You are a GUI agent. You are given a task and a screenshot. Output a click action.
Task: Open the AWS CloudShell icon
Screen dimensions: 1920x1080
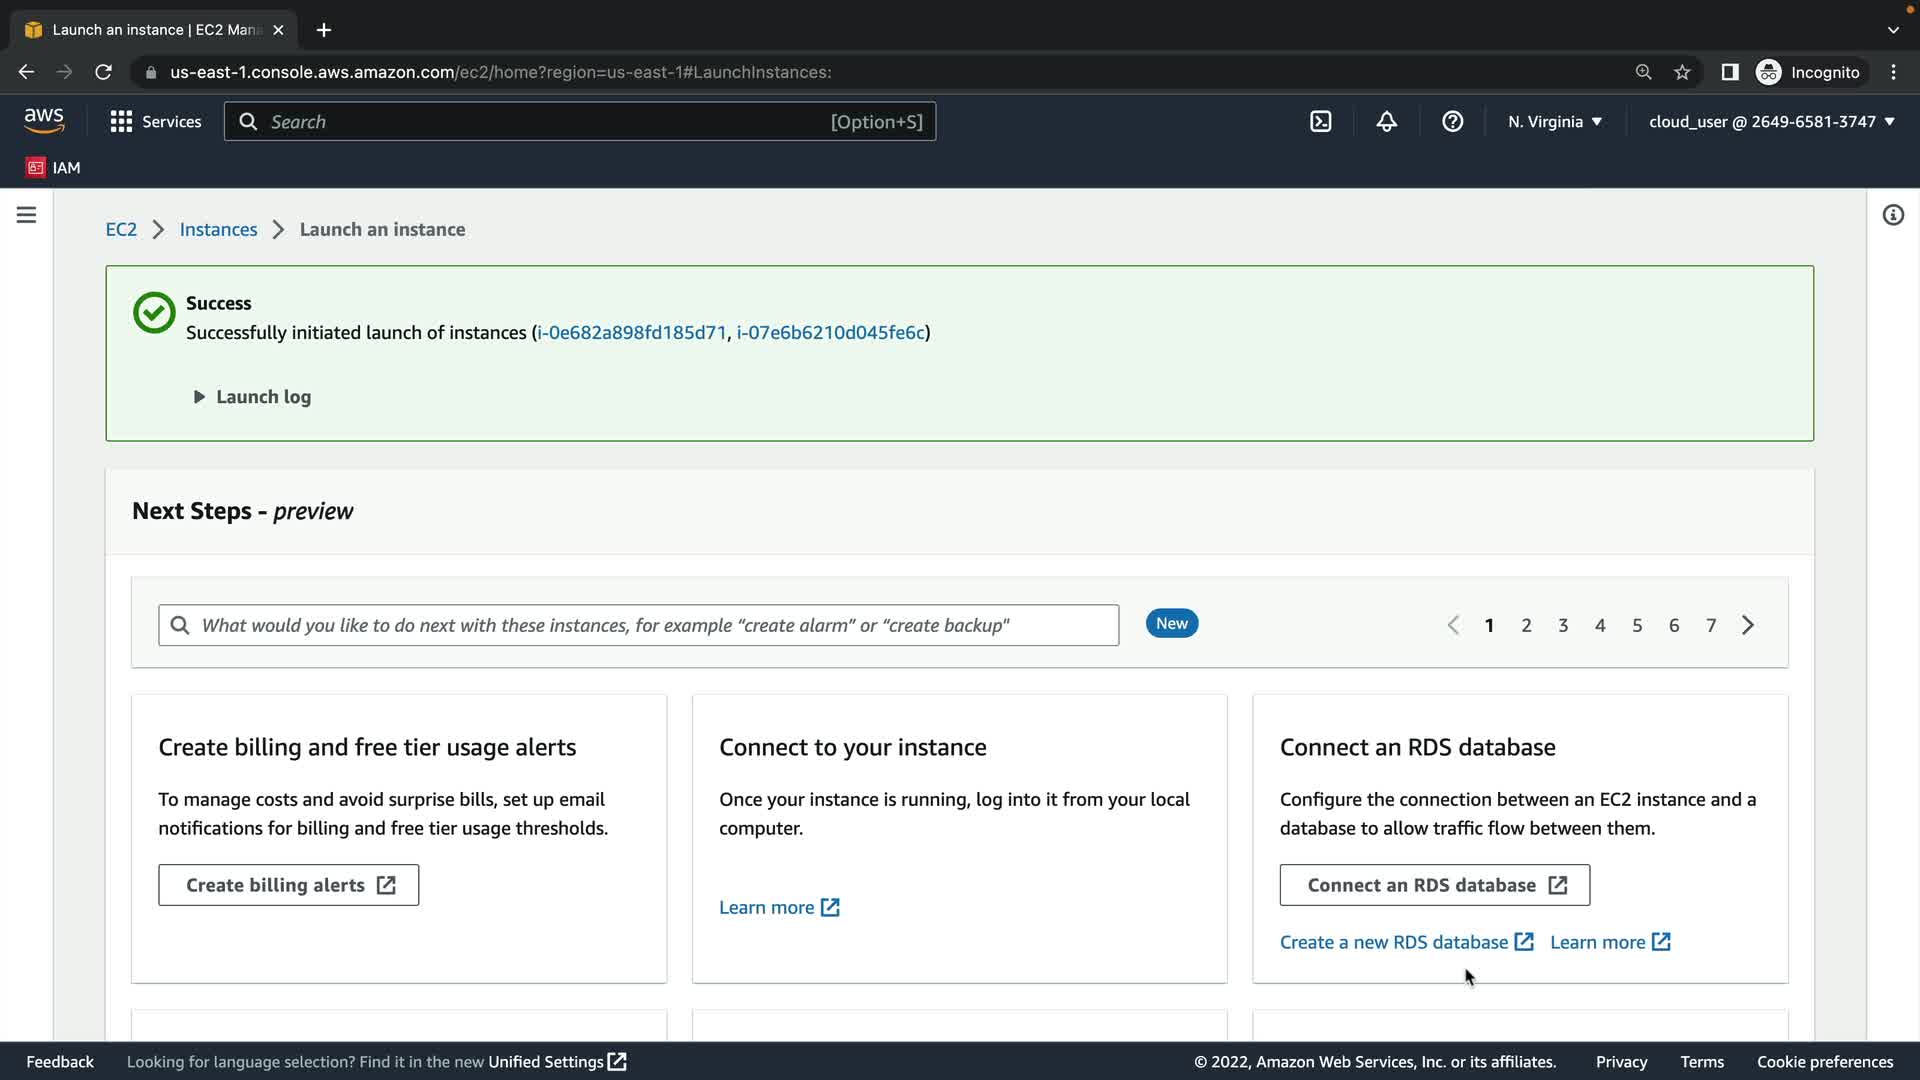point(1320,122)
